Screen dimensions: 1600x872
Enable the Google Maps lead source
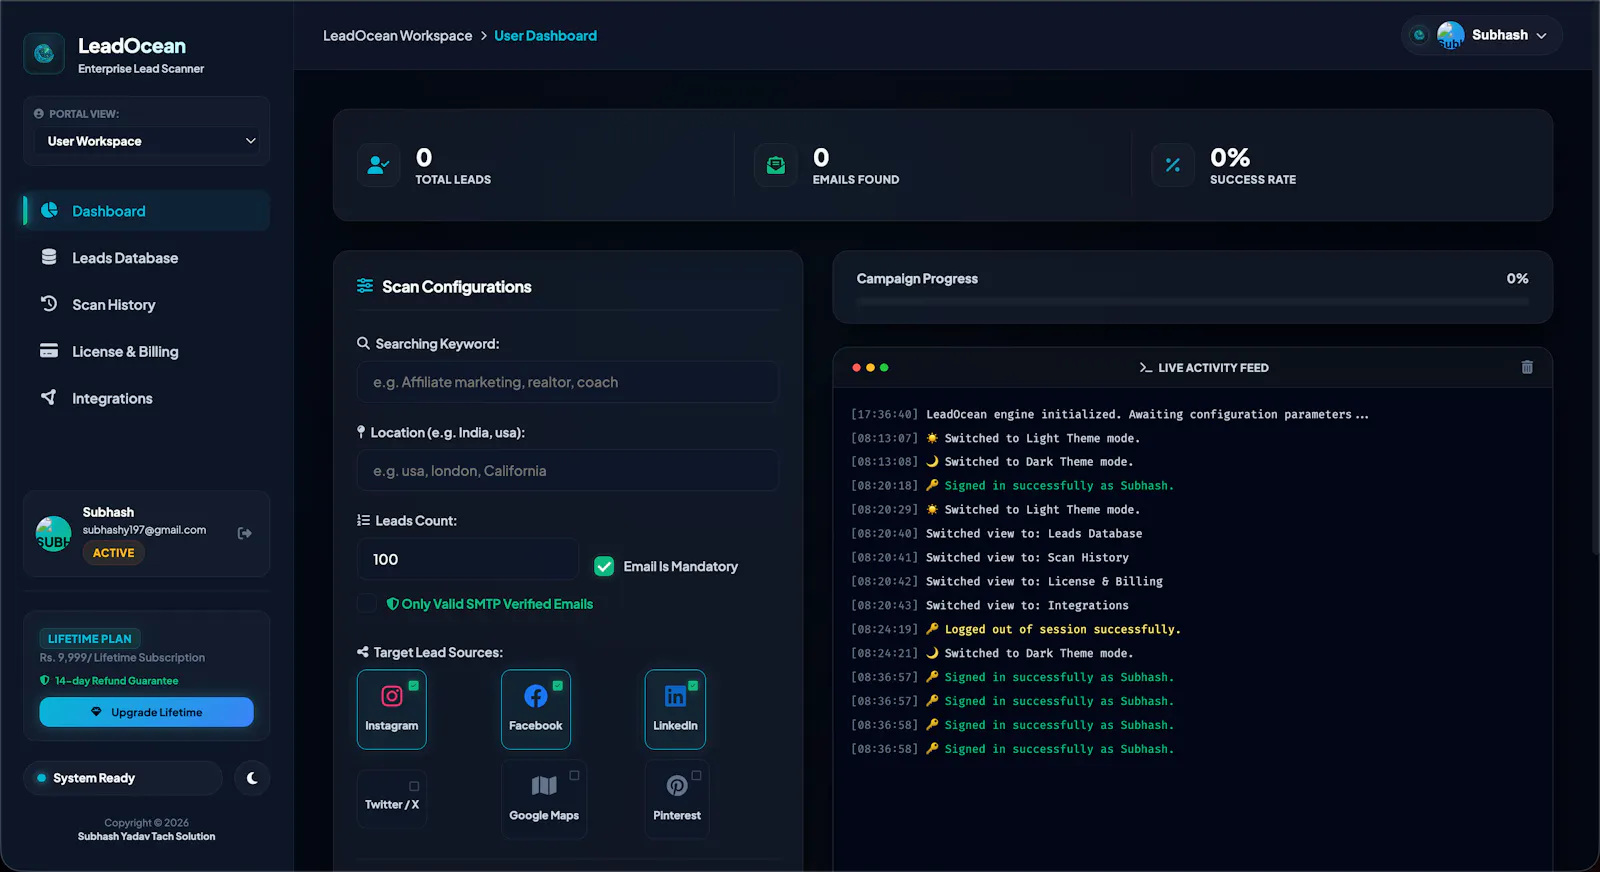[x=544, y=798]
